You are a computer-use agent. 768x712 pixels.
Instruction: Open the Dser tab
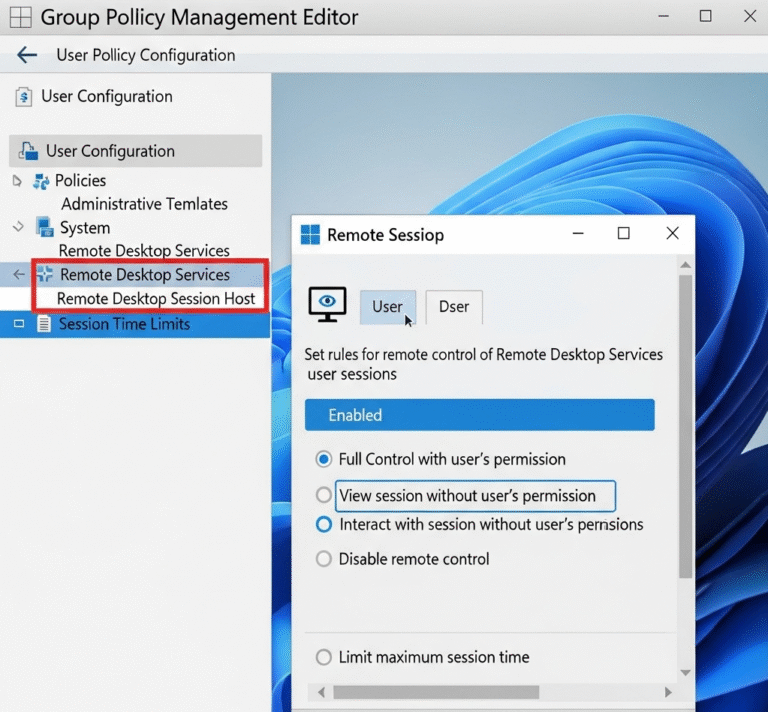click(453, 307)
